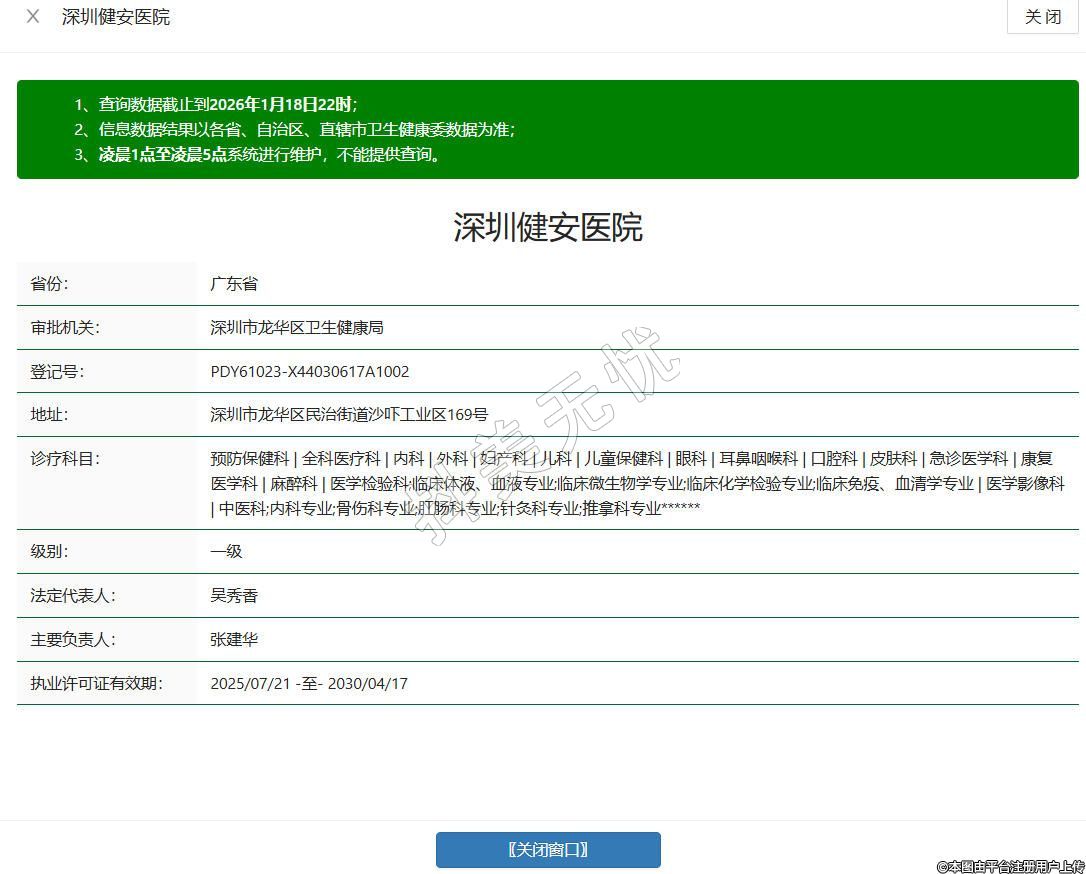Click the query data cutoff date notice
Viewport: 1086px width, 874px height.
pyautogui.click(x=227, y=104)
